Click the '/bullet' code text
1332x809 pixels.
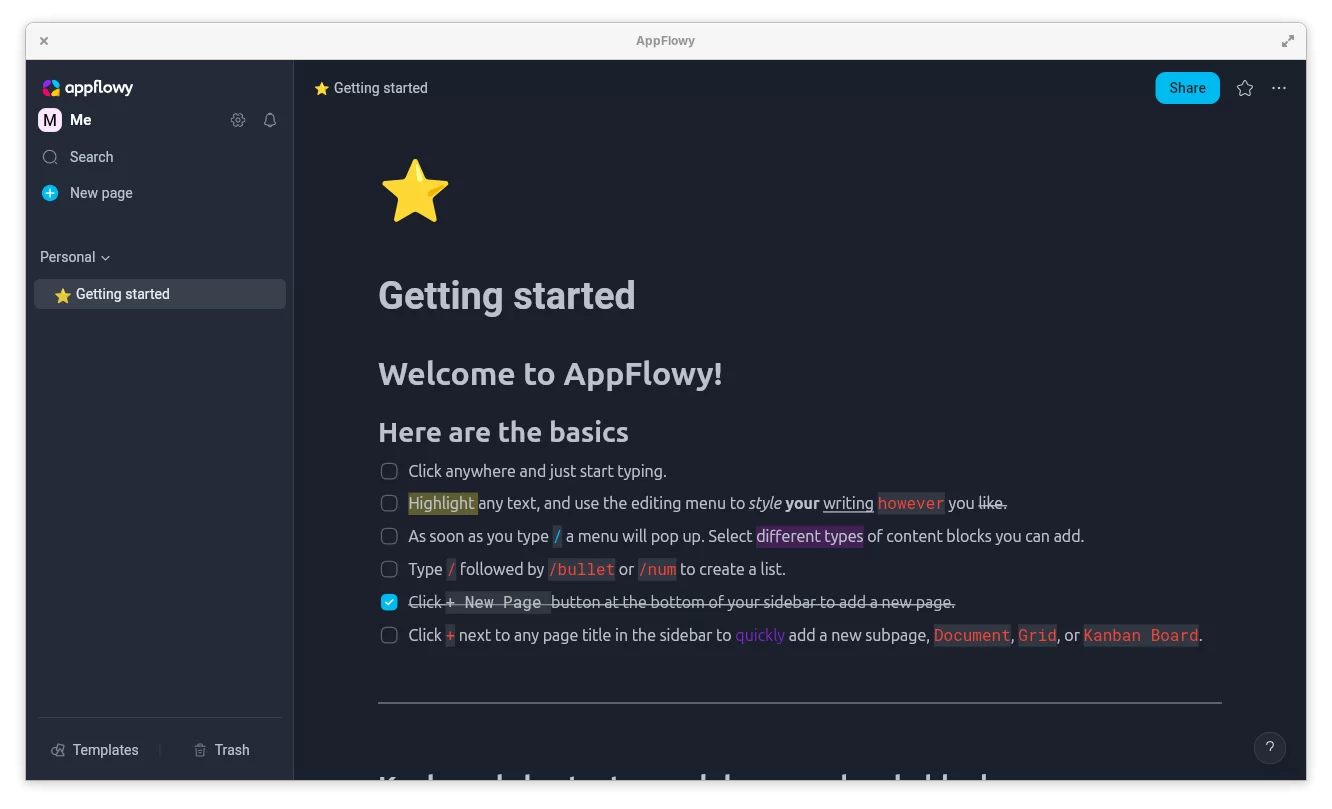tap(581, 569)
